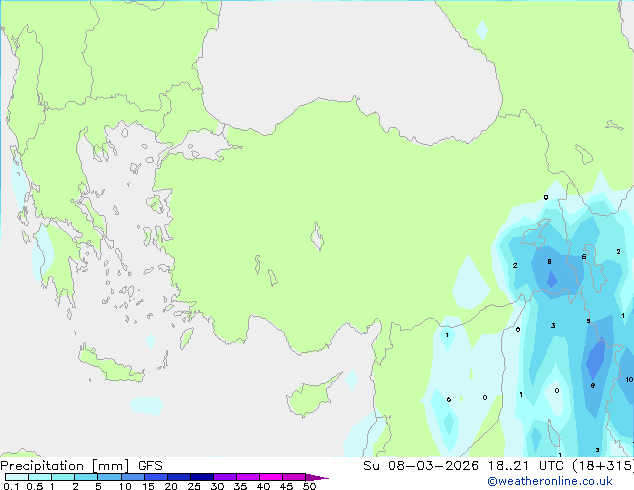Click the "20" legend scale label

coord(171,486)
